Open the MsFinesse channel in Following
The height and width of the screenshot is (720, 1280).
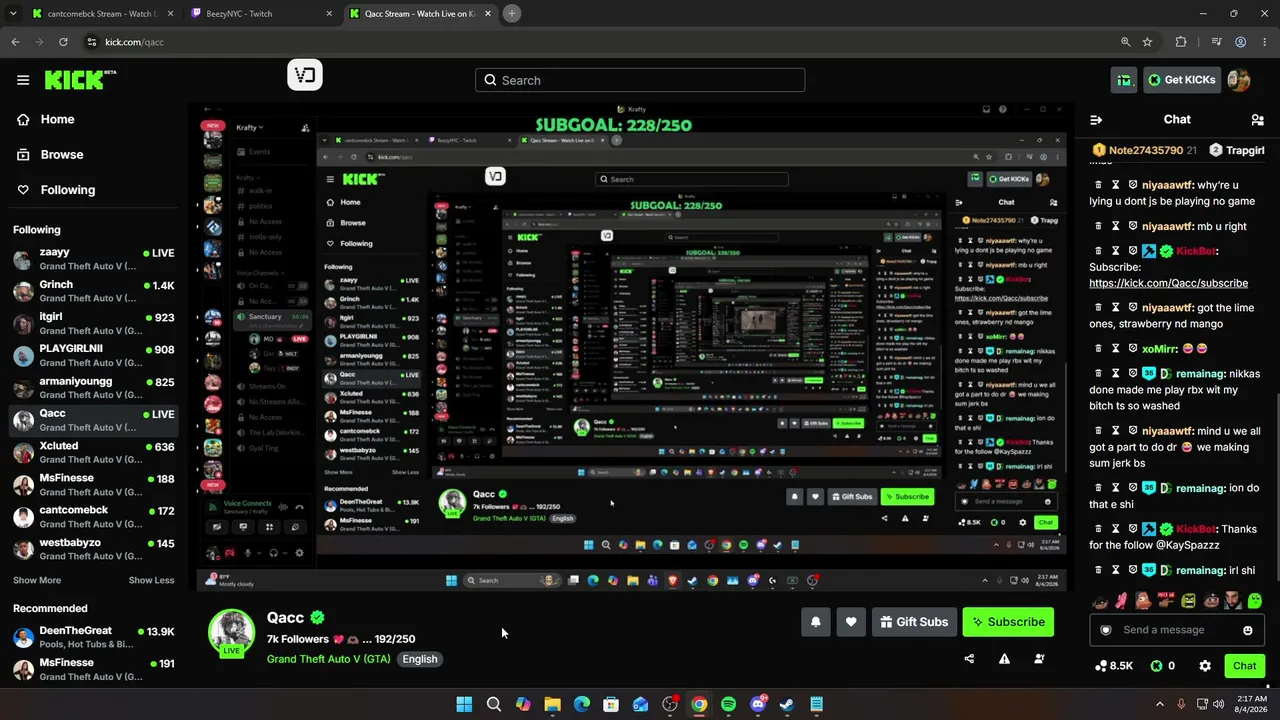(95, 485)
